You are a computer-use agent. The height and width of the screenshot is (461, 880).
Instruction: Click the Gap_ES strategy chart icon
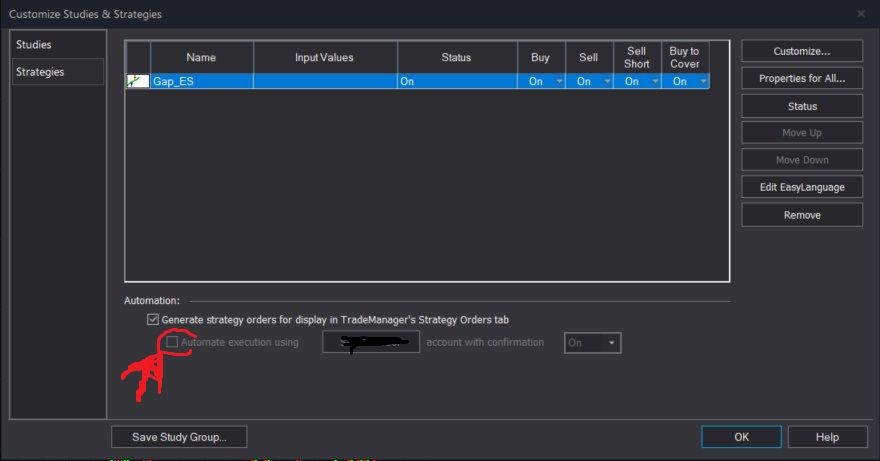[x=138, y=81]
